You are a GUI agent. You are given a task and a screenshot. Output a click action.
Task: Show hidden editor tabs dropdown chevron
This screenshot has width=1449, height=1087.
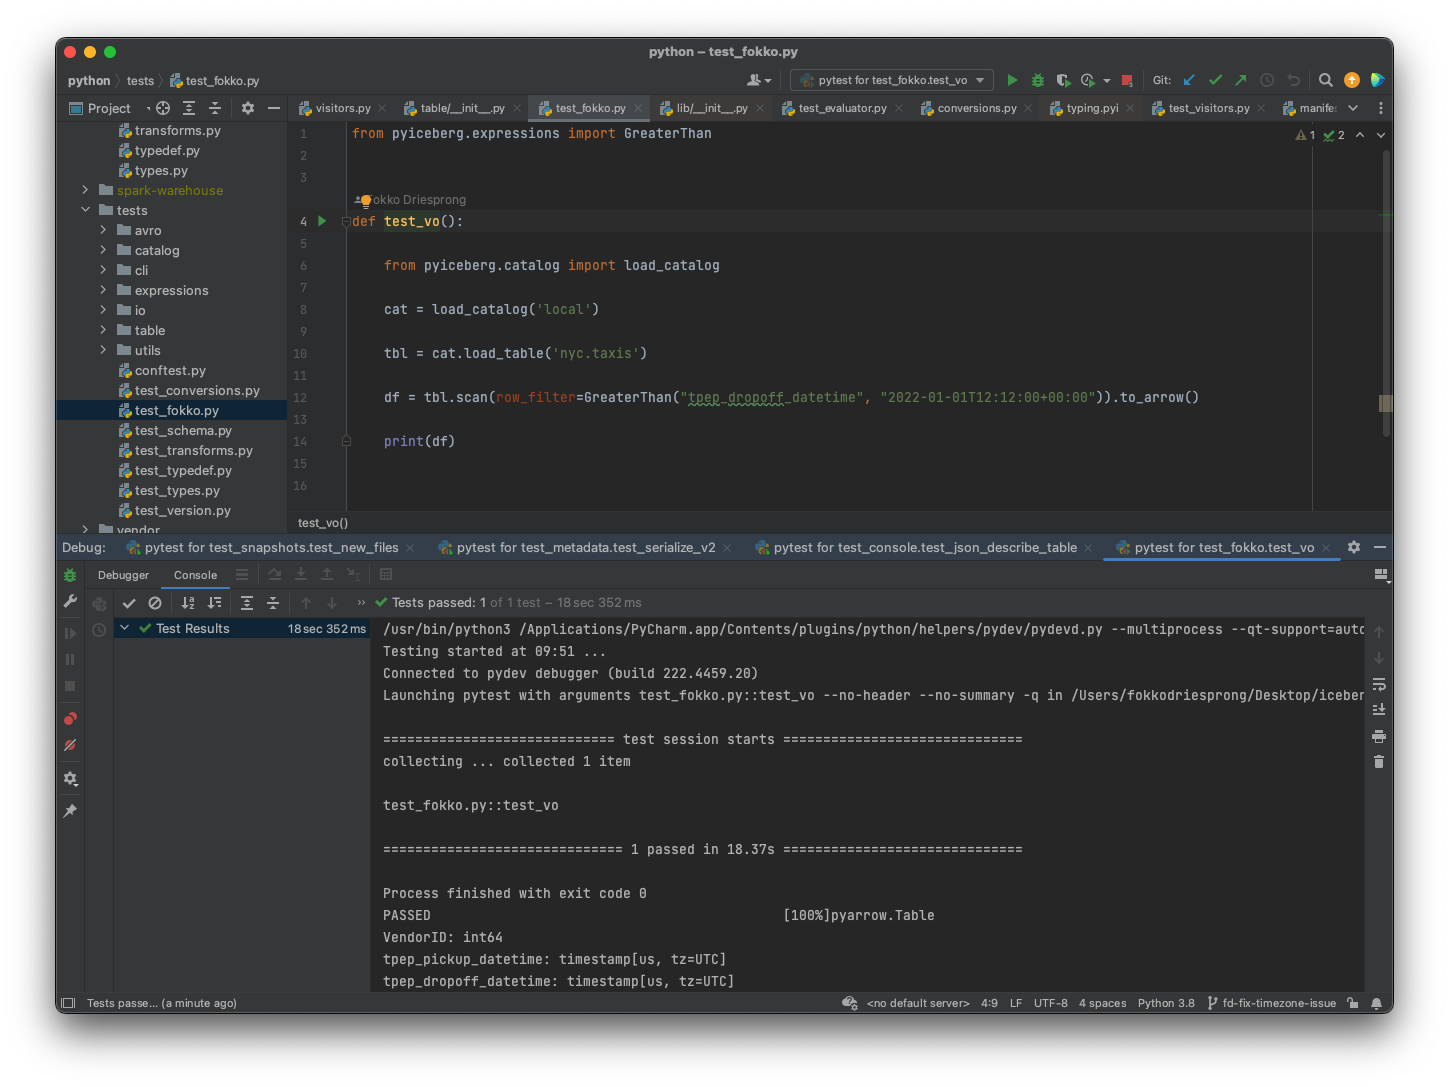[x=1353, y=108]
